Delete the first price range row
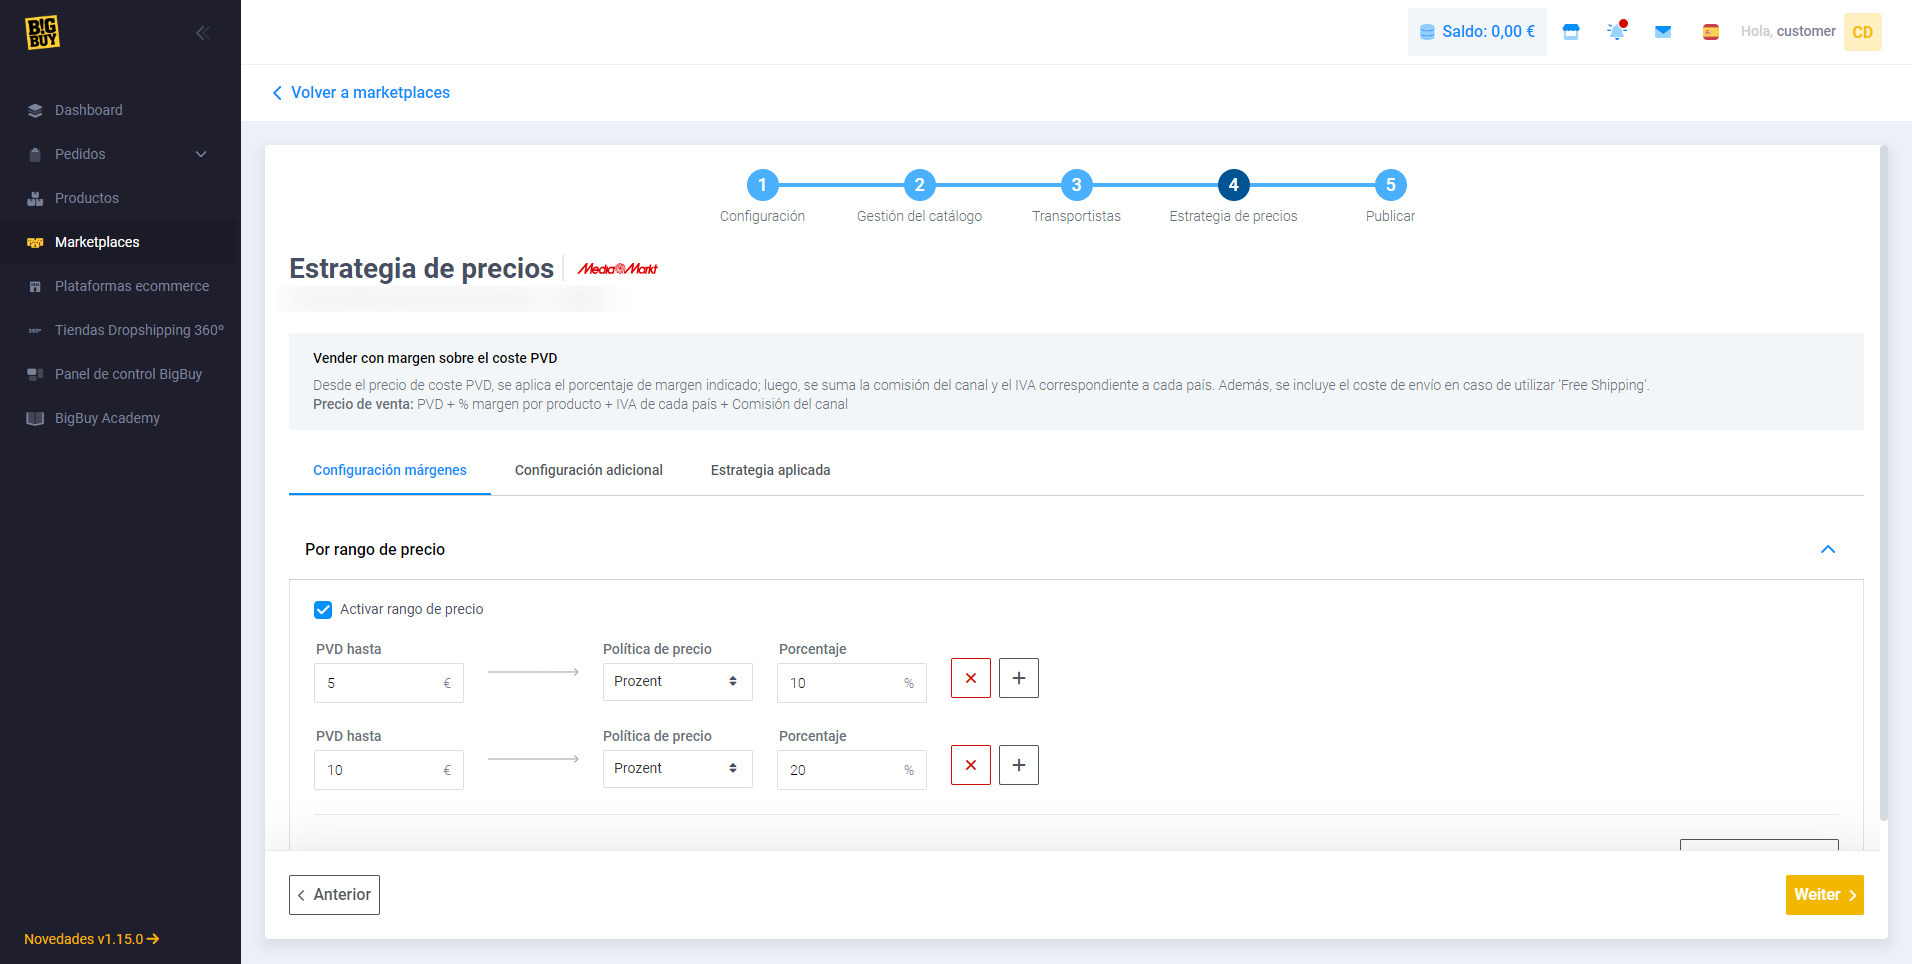This screenshot has height=964, width=1912. pyautogui.click(x=970, y=678)
